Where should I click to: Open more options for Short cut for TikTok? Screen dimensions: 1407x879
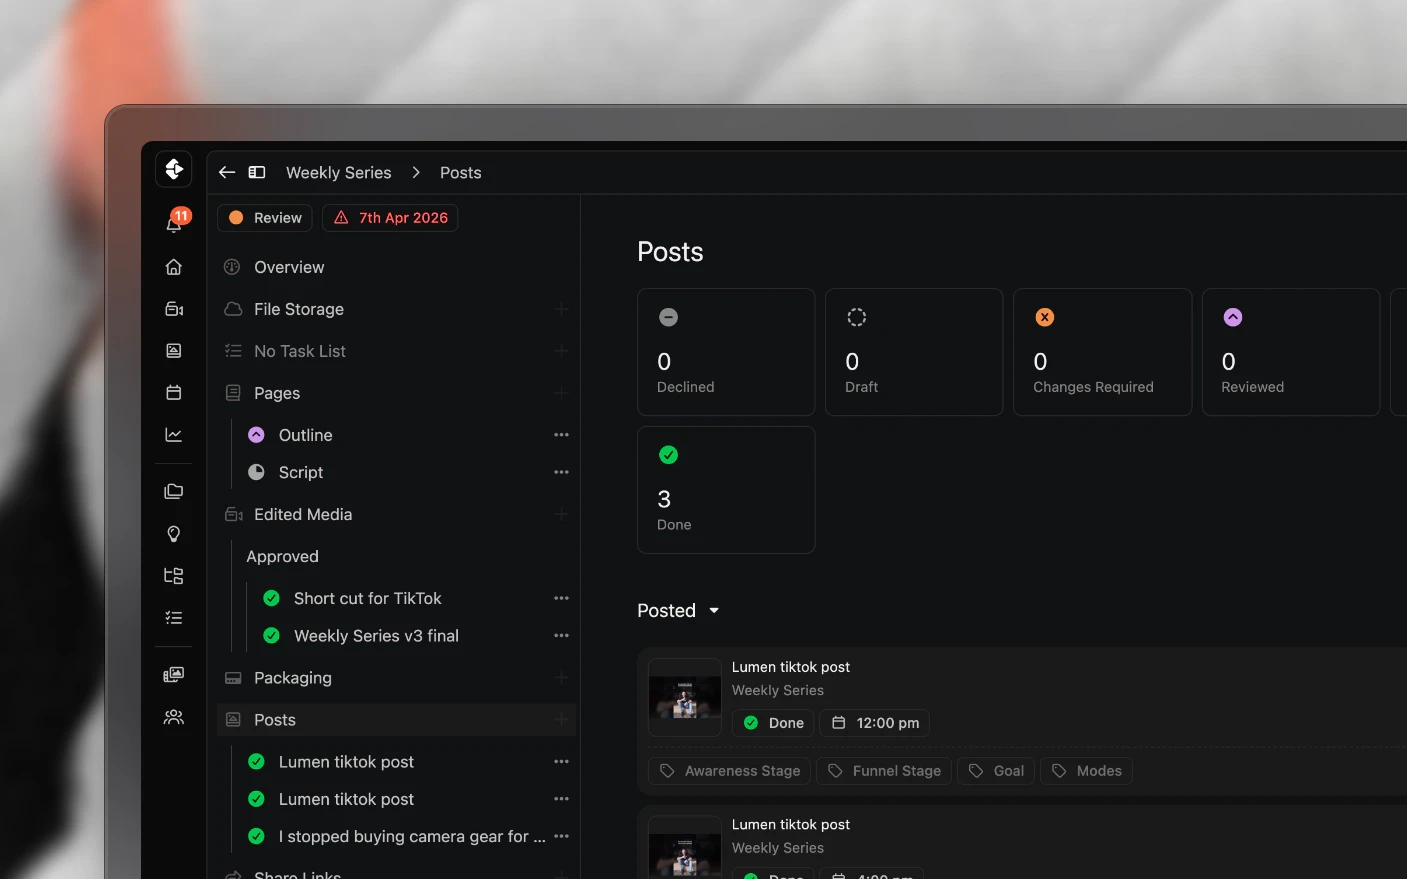click(x=561, y=598)
